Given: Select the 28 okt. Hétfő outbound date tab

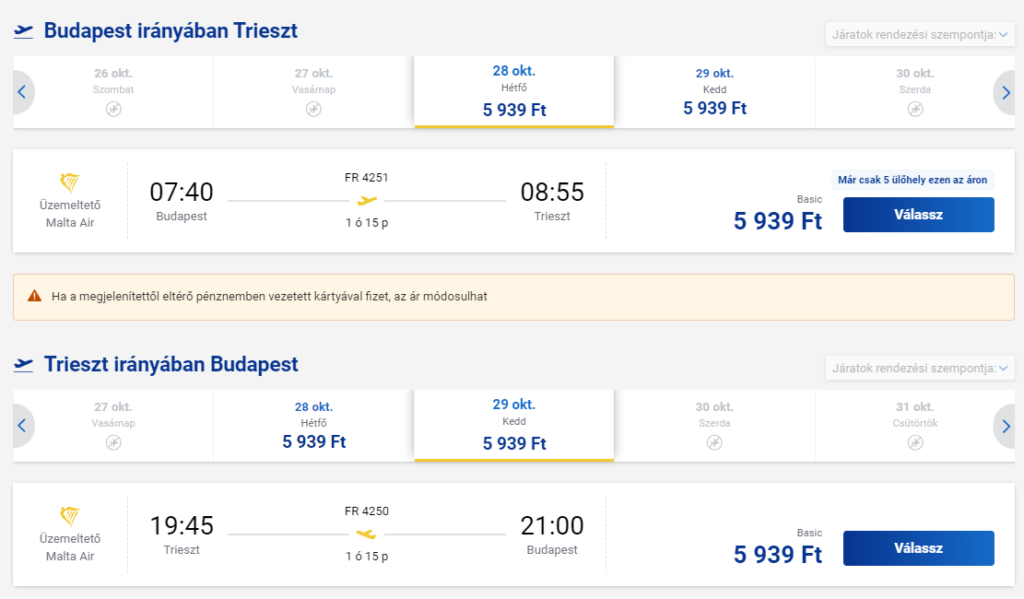Looking at the screenshot, I should (514, 91).
